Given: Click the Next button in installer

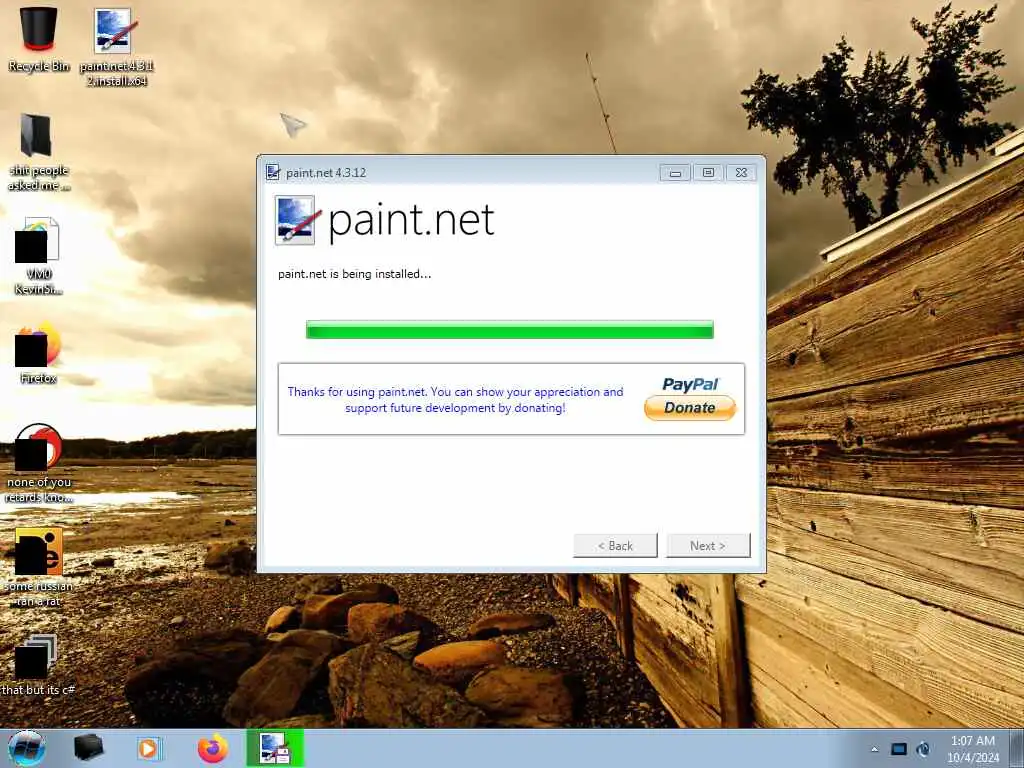Looking at the screenshot, I should (708, 545).
